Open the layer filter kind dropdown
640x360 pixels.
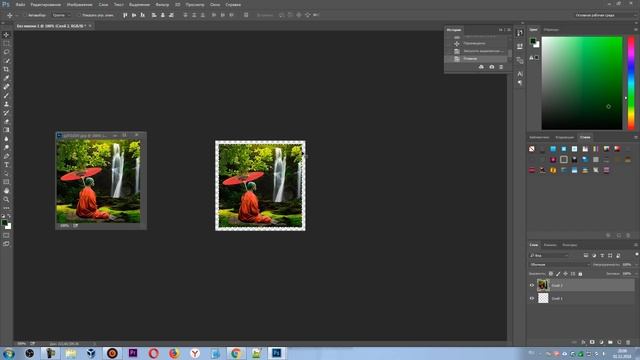point(549,256)
